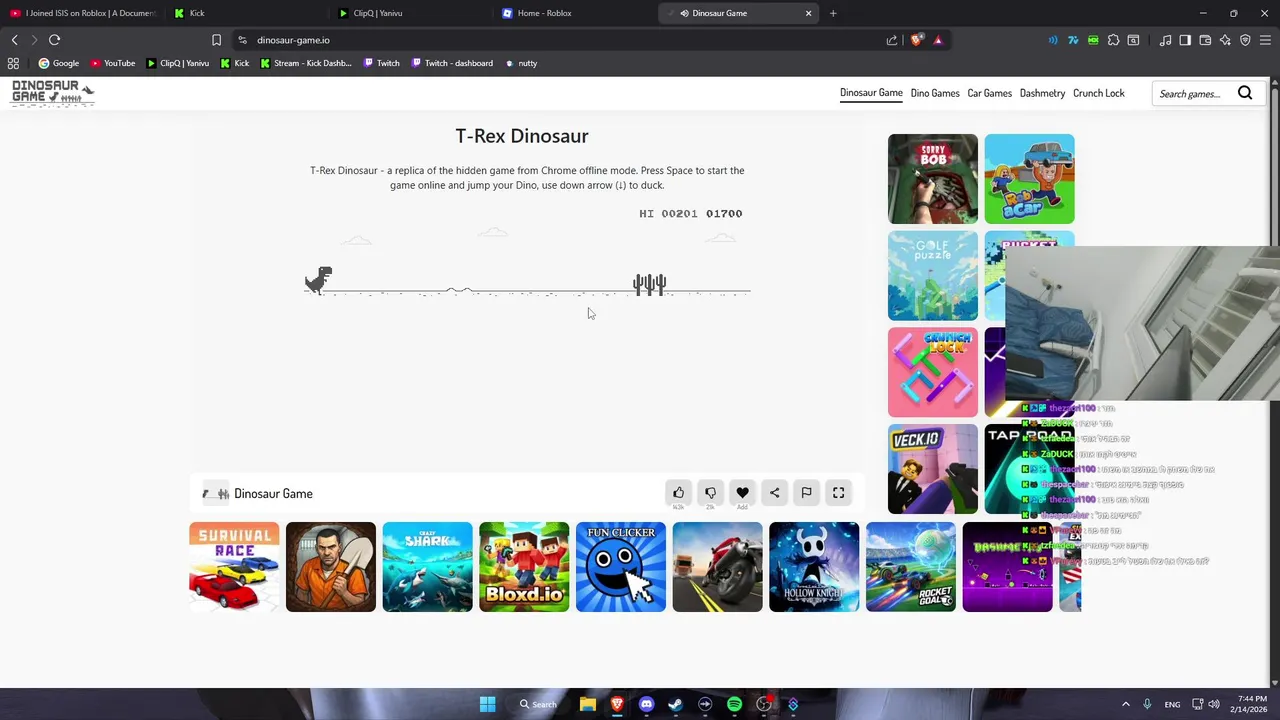1280x720 pixels.
Task: Click the Dinosaur Game site logo
Action: pyautogui.click(x=52, y=93)
